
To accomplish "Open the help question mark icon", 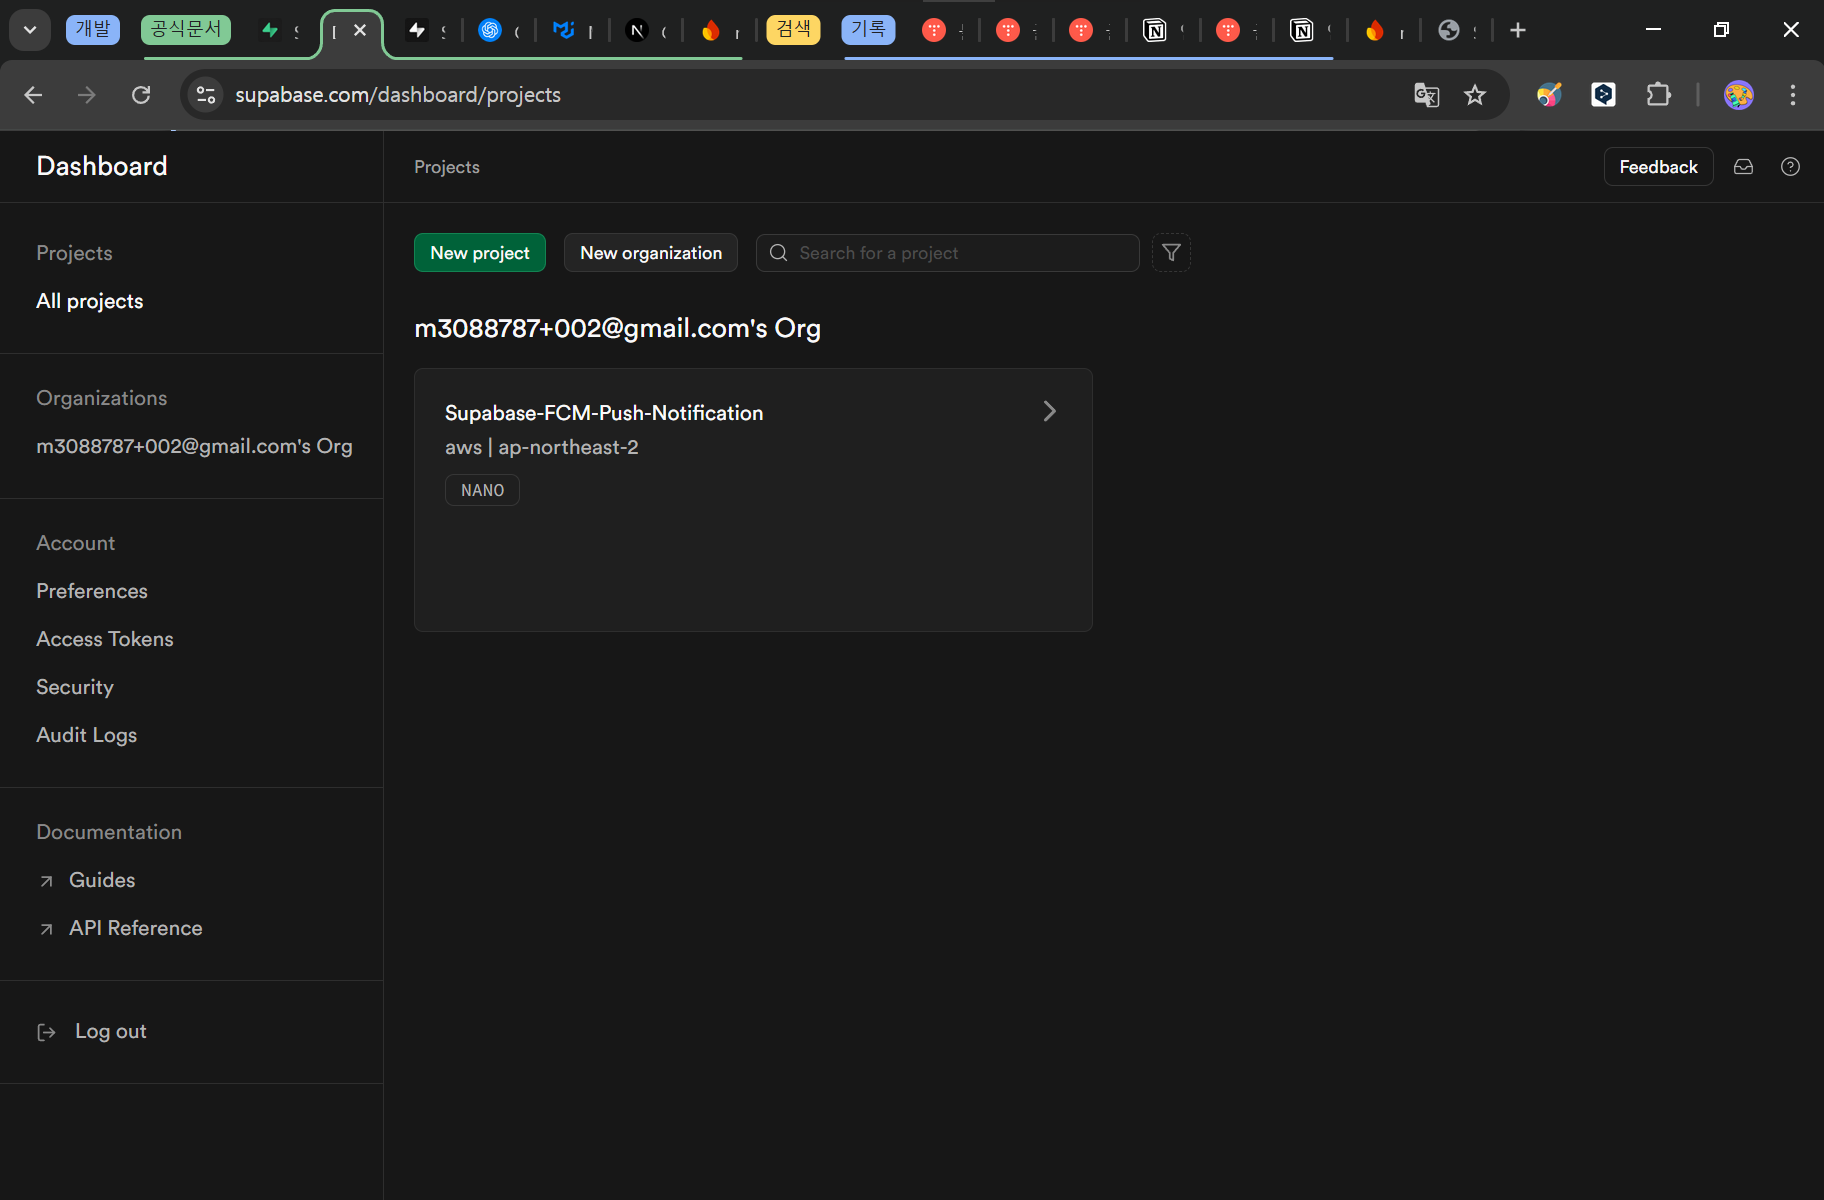I will point(1791,167).
